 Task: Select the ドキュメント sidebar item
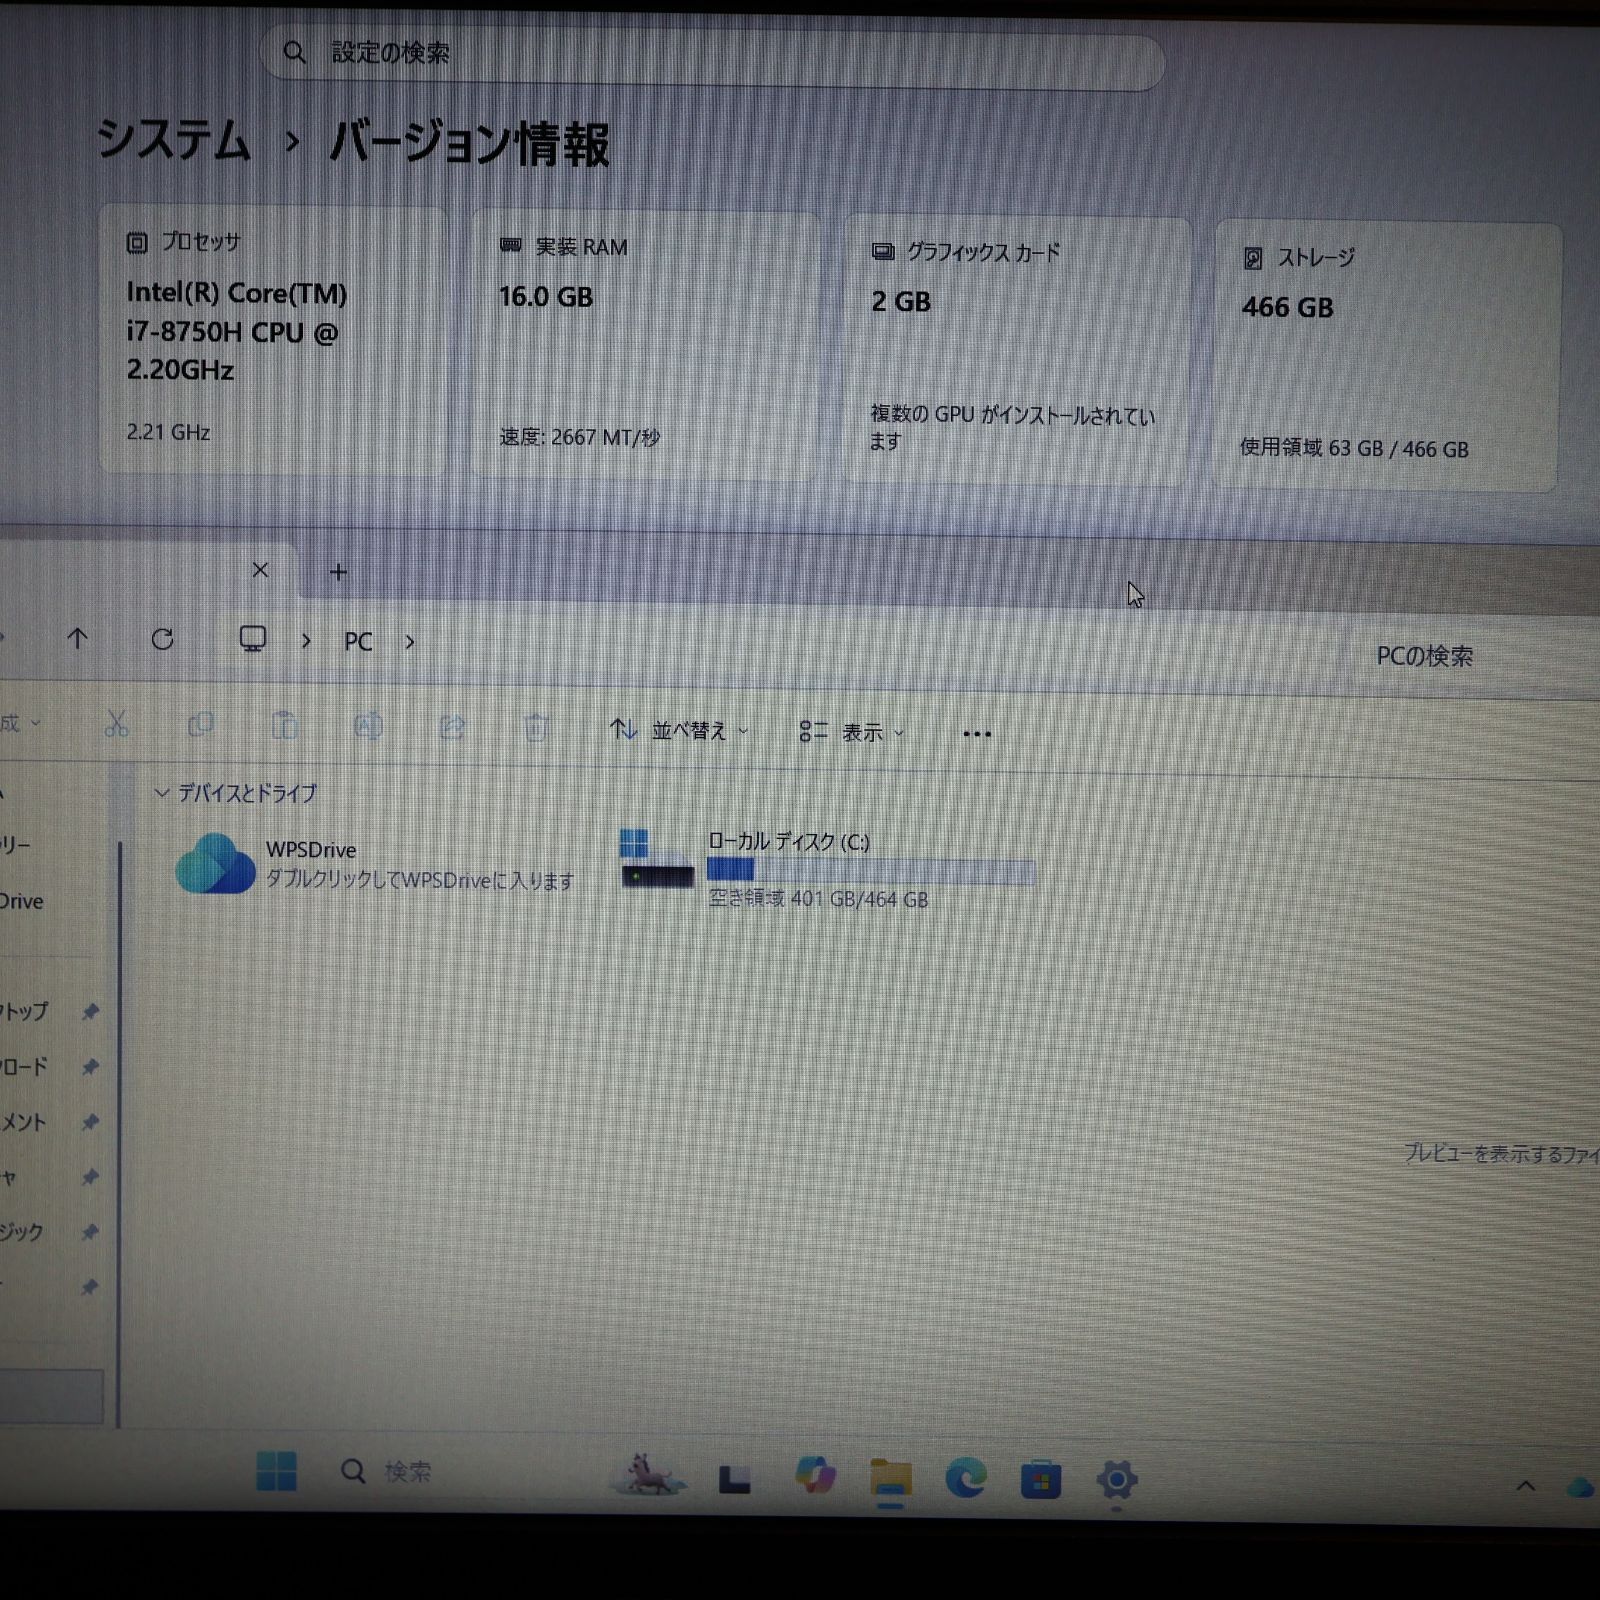24,1121
